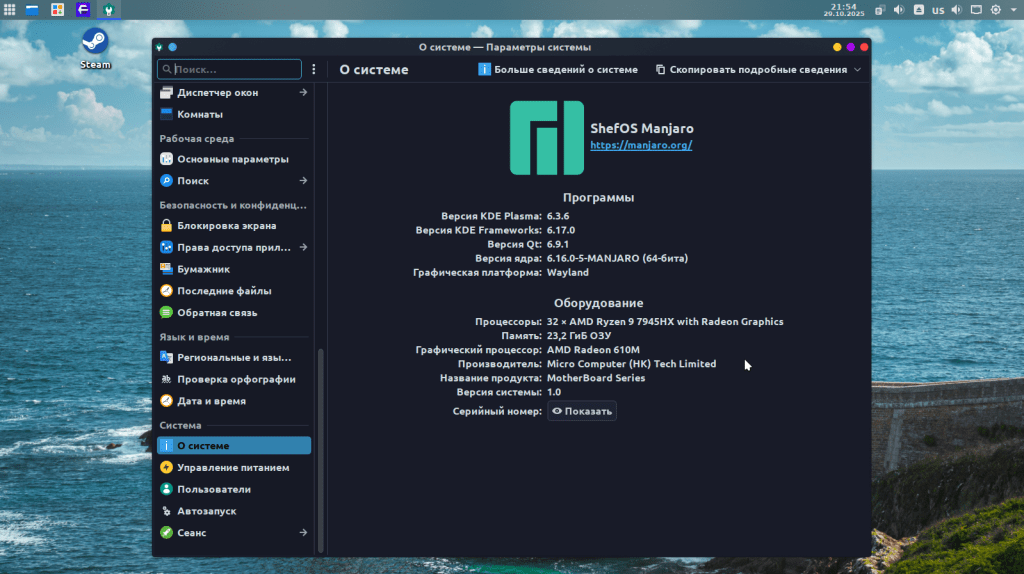Select Автозапуск in the sidebar

coord(206,511)
